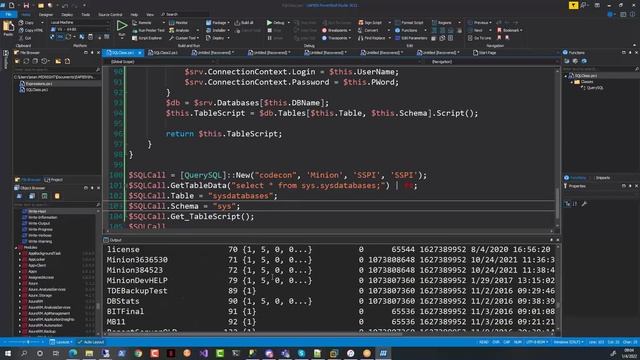This screenshot has height=360, width=640.
Task: Click the Output panel vertical scrollbar
Action: pos(557,288)
